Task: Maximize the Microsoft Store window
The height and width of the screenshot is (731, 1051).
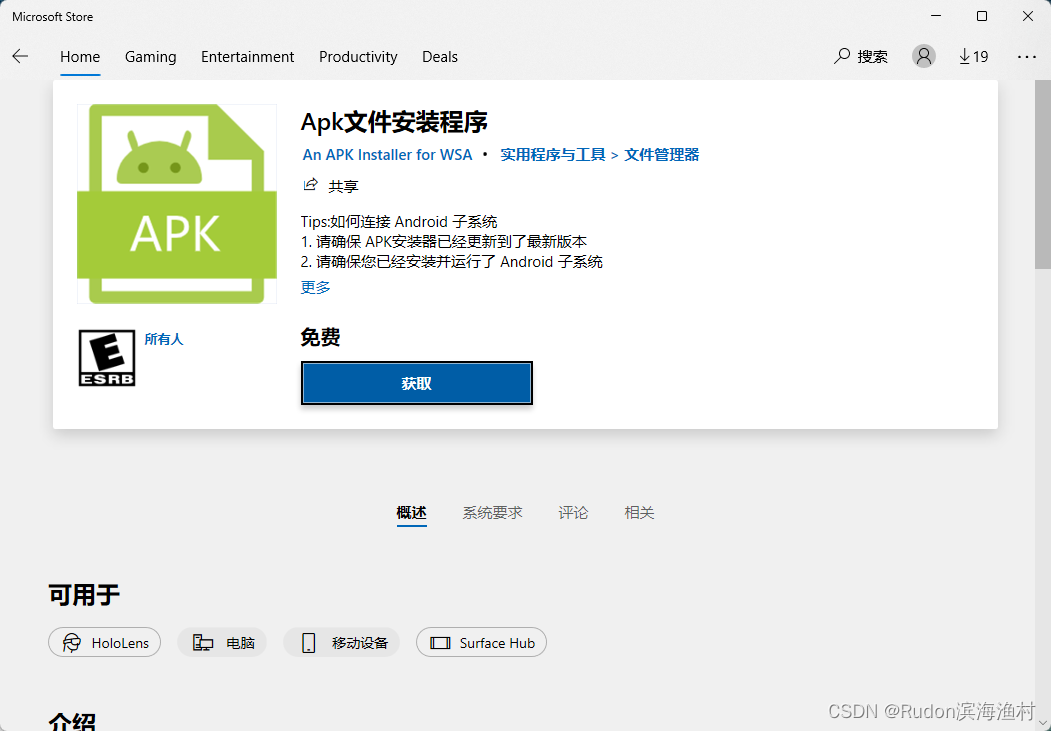Action: pyautogui.click(x=981, y=16)
